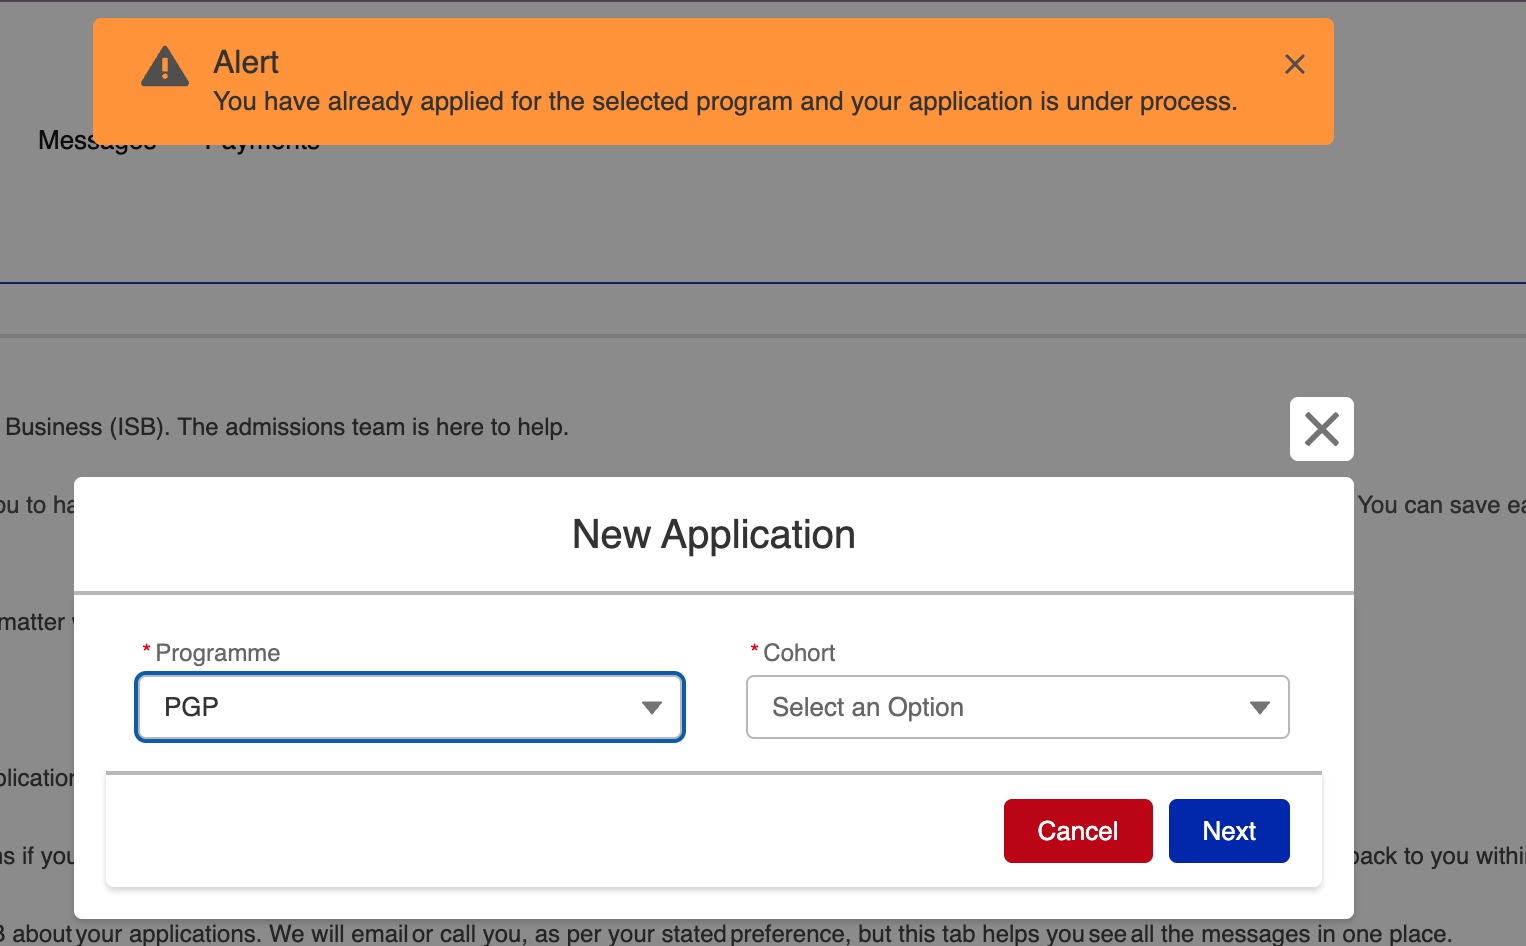Click the bottom text about messages in one place
1526x946 pixels.
click(x=760, y=934)
